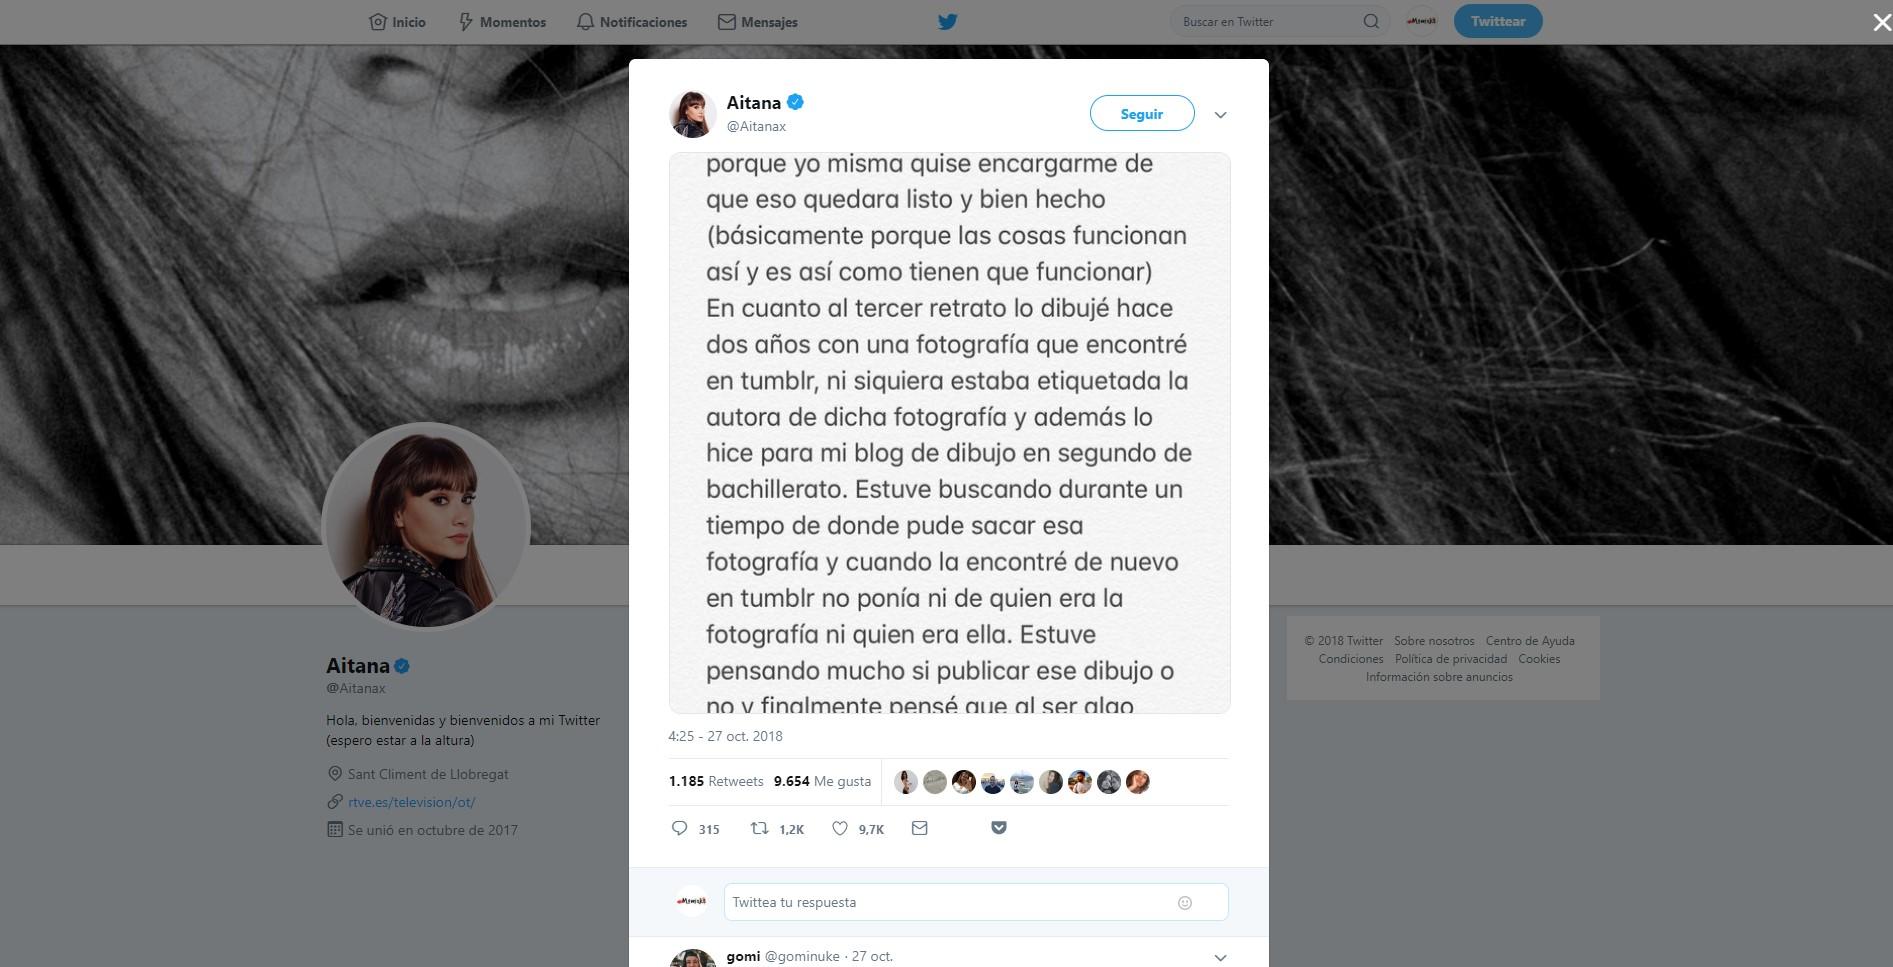View the 1.185 Retweets list
This screenshot has width=1893, height=967.
click(716, 781)
